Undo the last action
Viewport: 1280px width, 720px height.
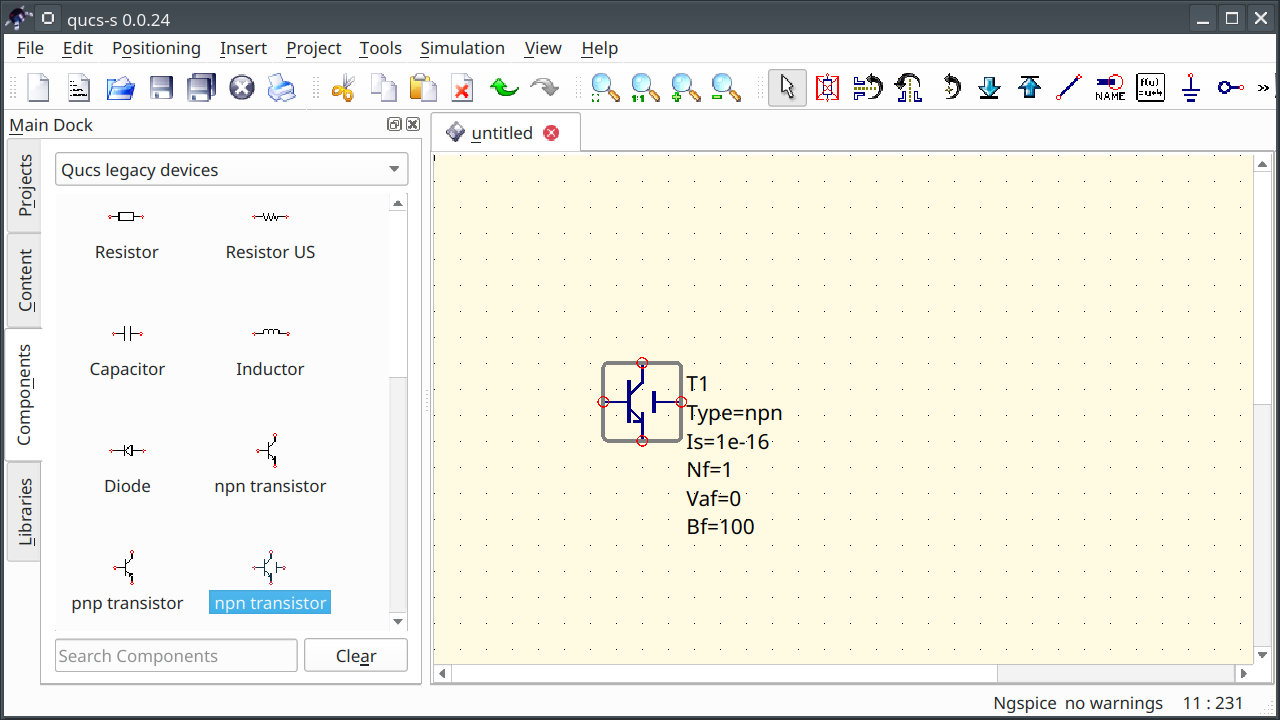504,88
